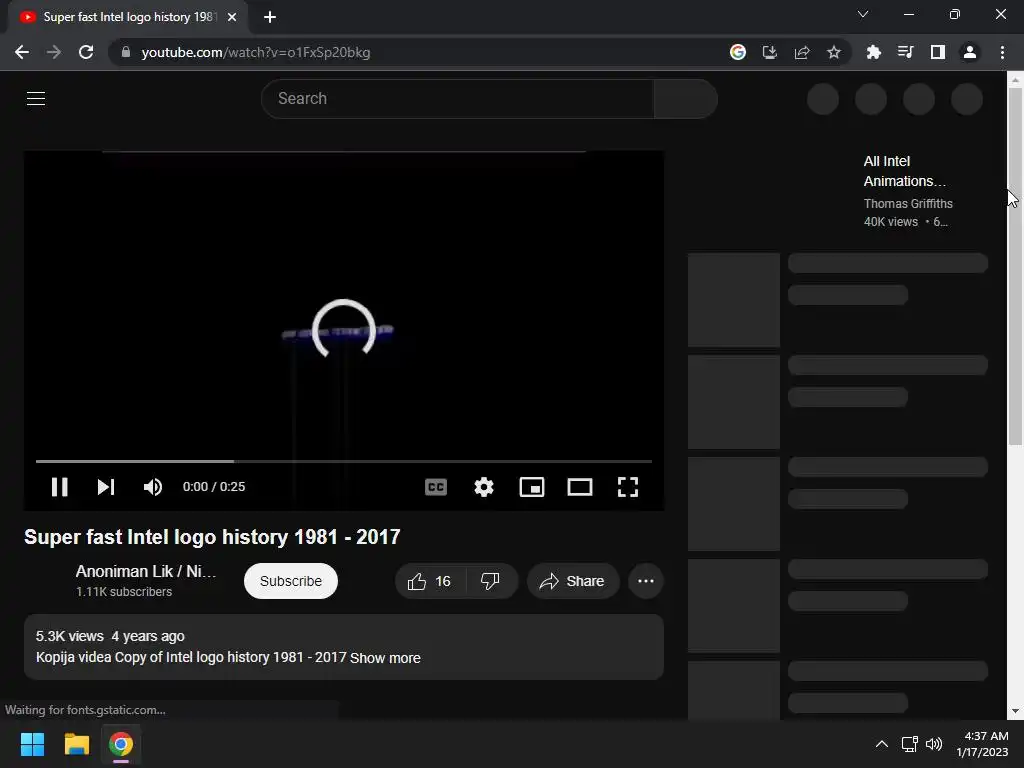The height and width of the screenshot is (768, 1024).
Task: Click the video progress bar
Action: pyautogui.click(x=344, y=461)
